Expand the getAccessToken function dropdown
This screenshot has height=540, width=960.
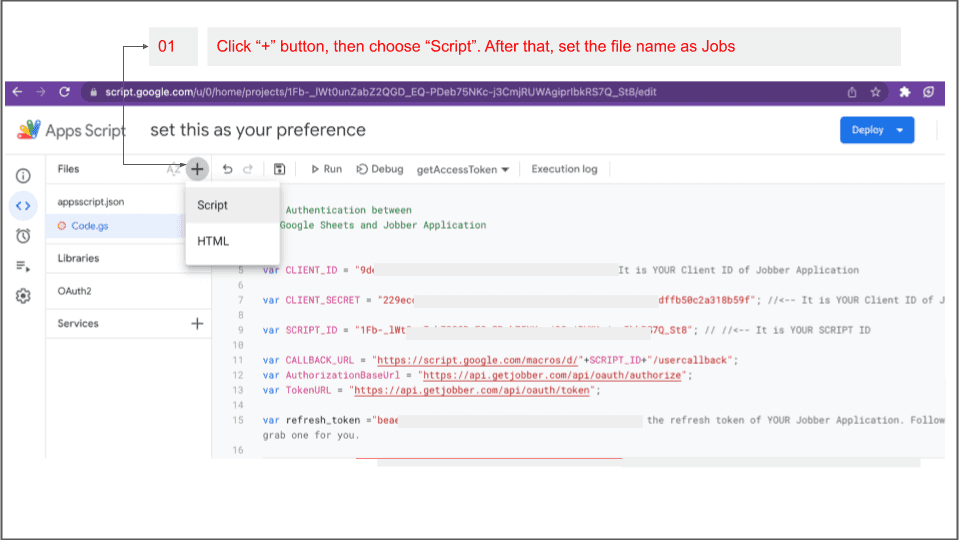tap(463, 170)
